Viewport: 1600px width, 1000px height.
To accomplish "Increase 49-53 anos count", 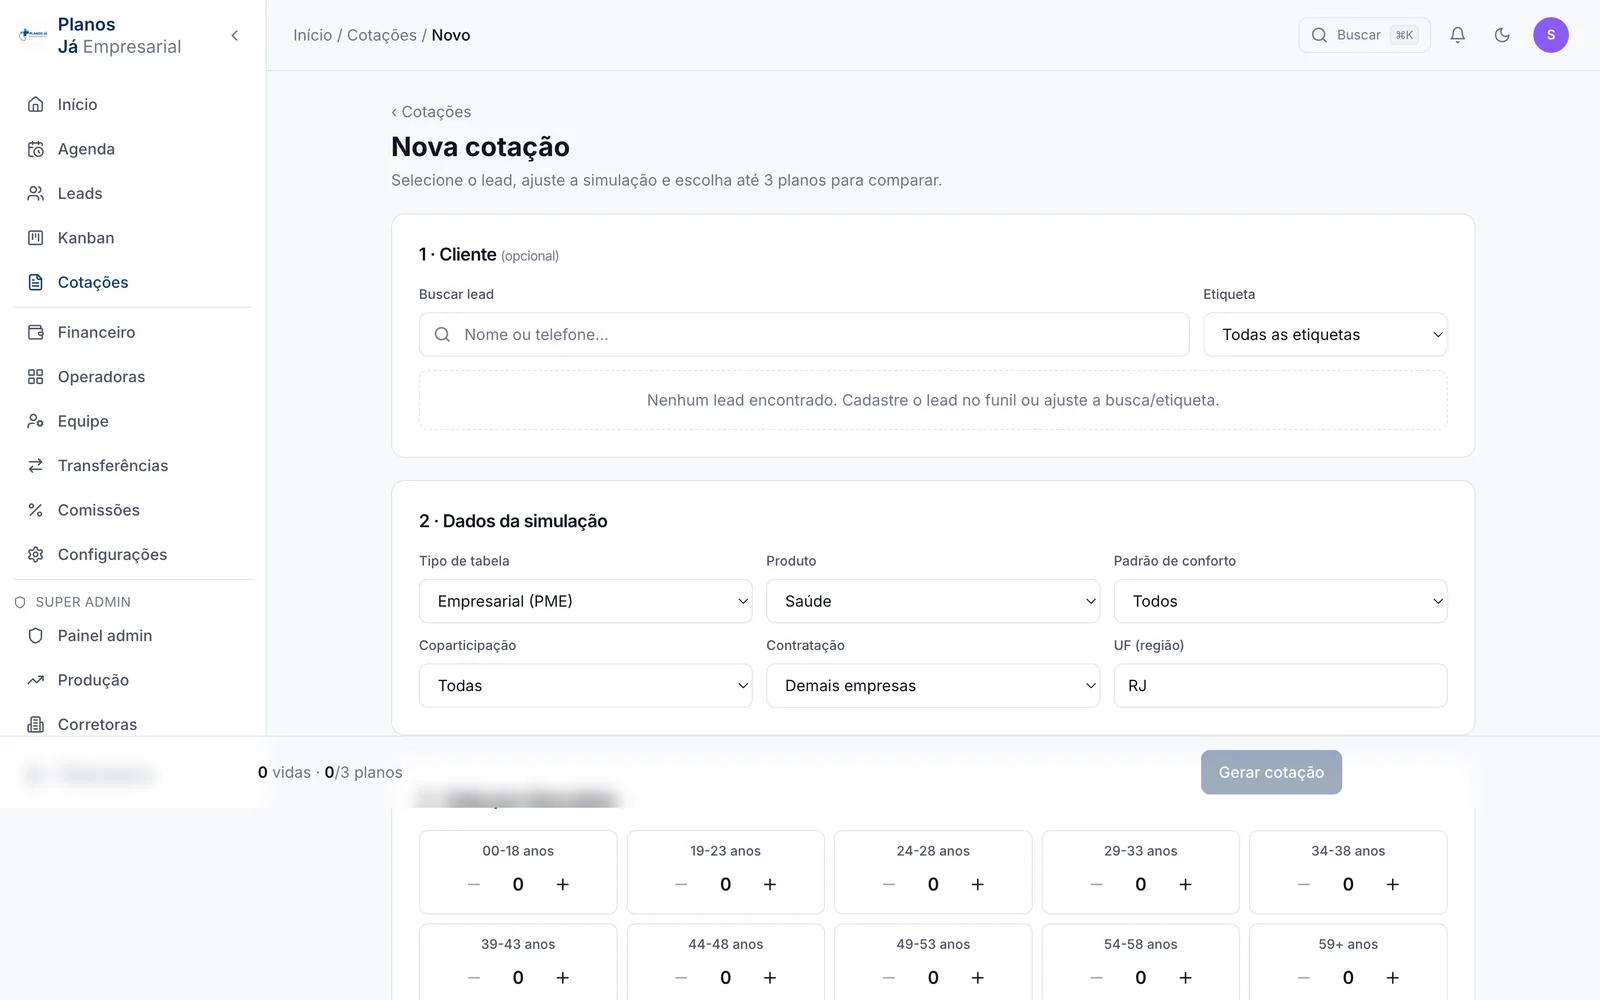I will [x=978, y=978].
